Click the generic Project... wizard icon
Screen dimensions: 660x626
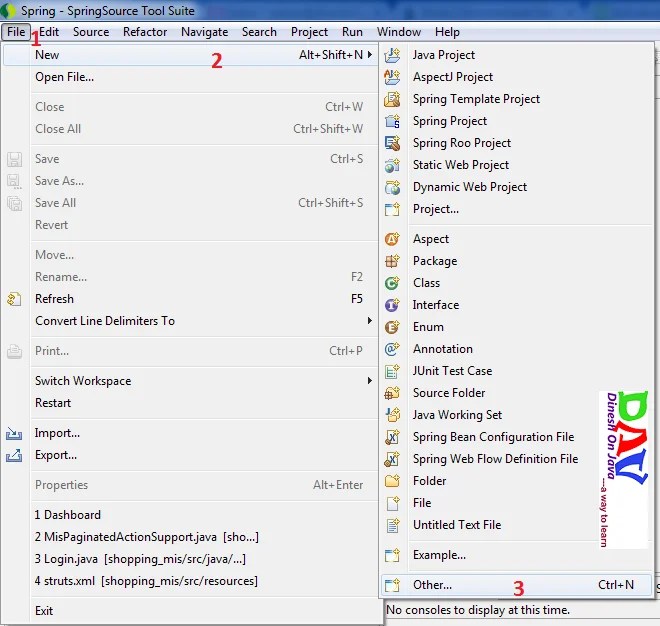tap(392, 209)
